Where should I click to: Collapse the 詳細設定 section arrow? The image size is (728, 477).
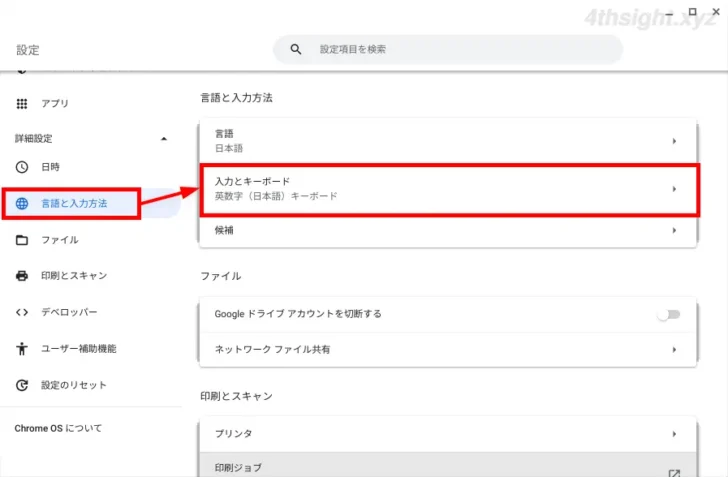click(163, 139)
